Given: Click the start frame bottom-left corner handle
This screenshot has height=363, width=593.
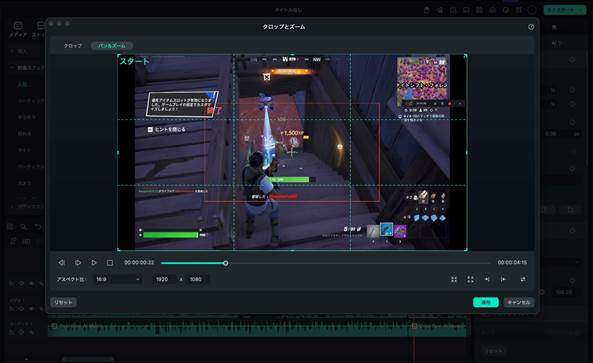Looking at the screenshot, I should (118, 250).
